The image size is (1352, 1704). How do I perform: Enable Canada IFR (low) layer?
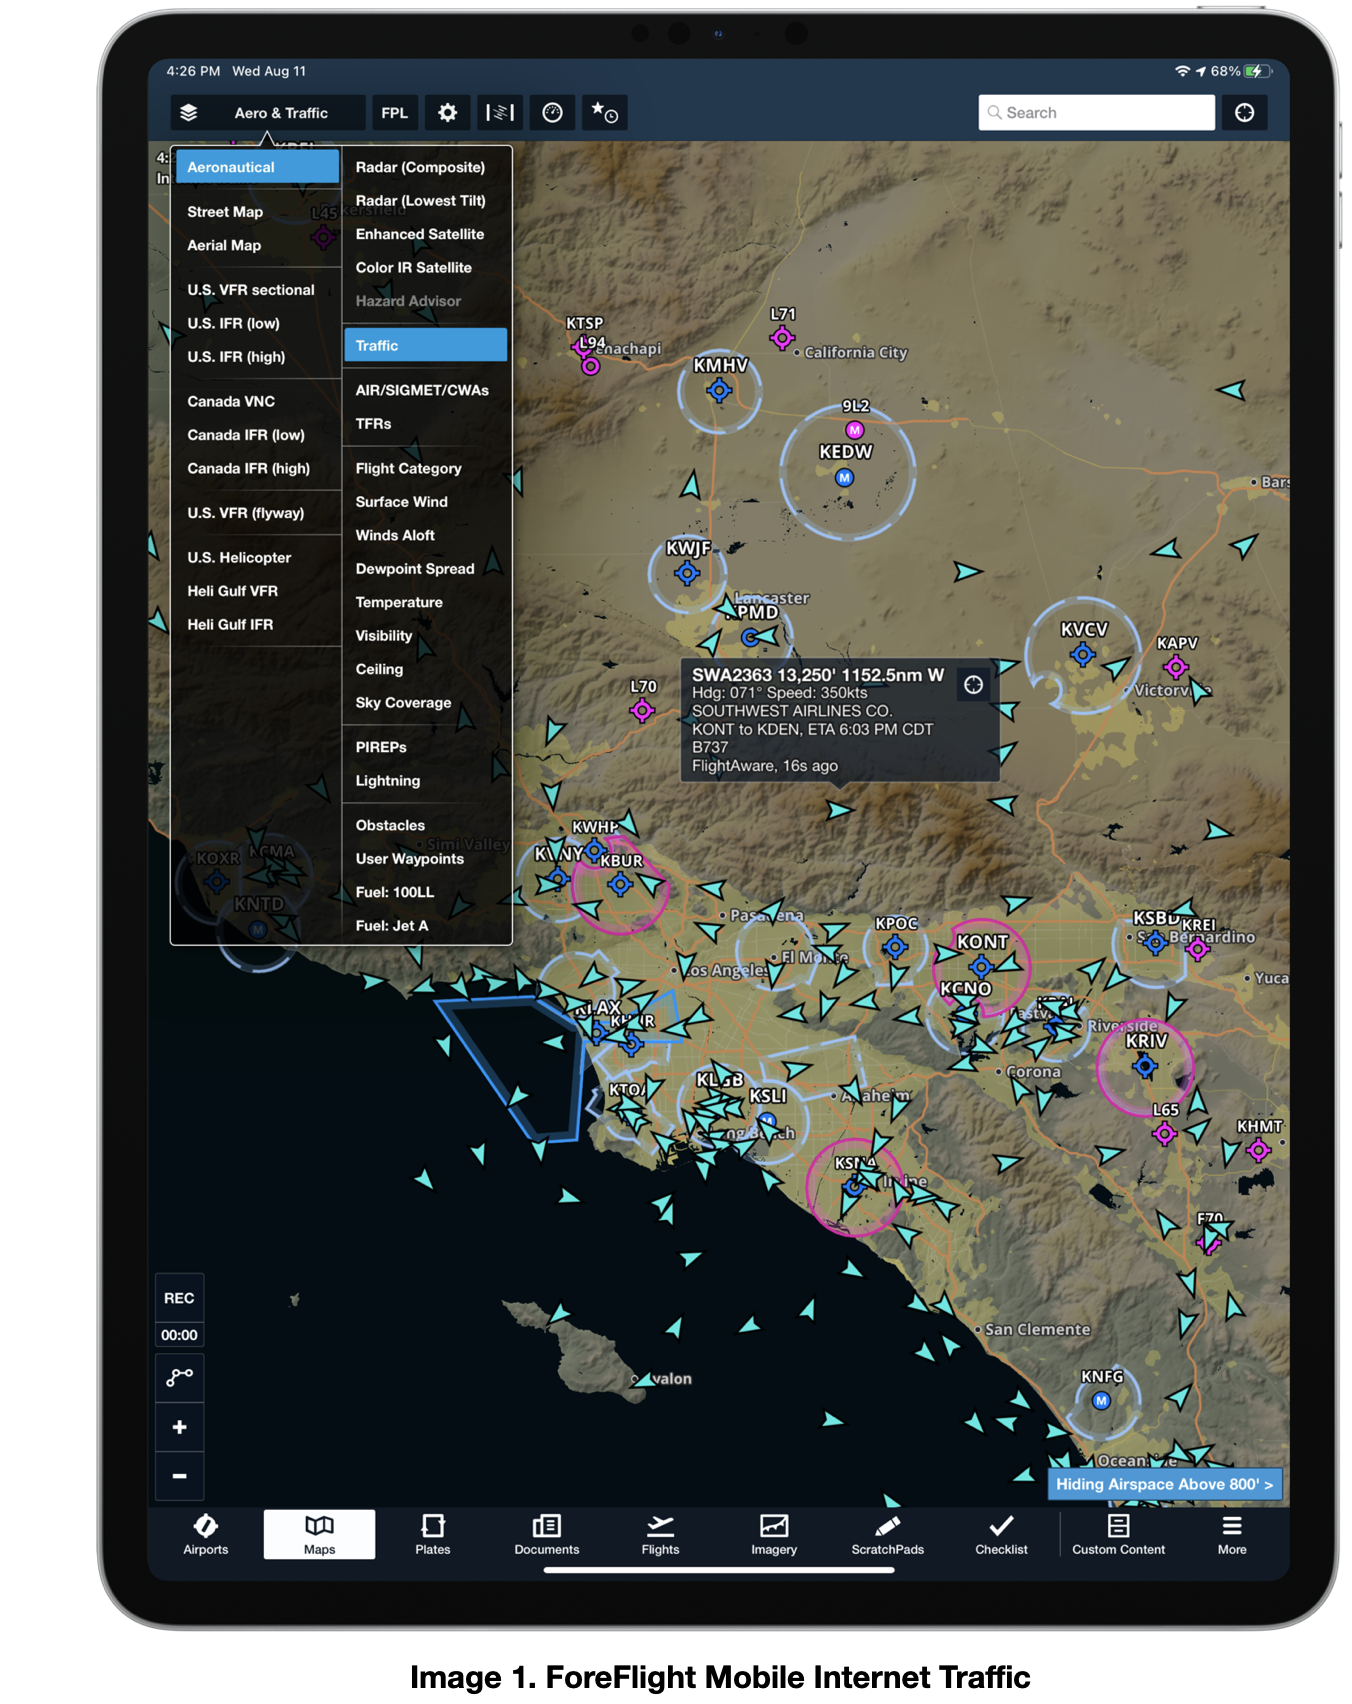pos(246,435)
